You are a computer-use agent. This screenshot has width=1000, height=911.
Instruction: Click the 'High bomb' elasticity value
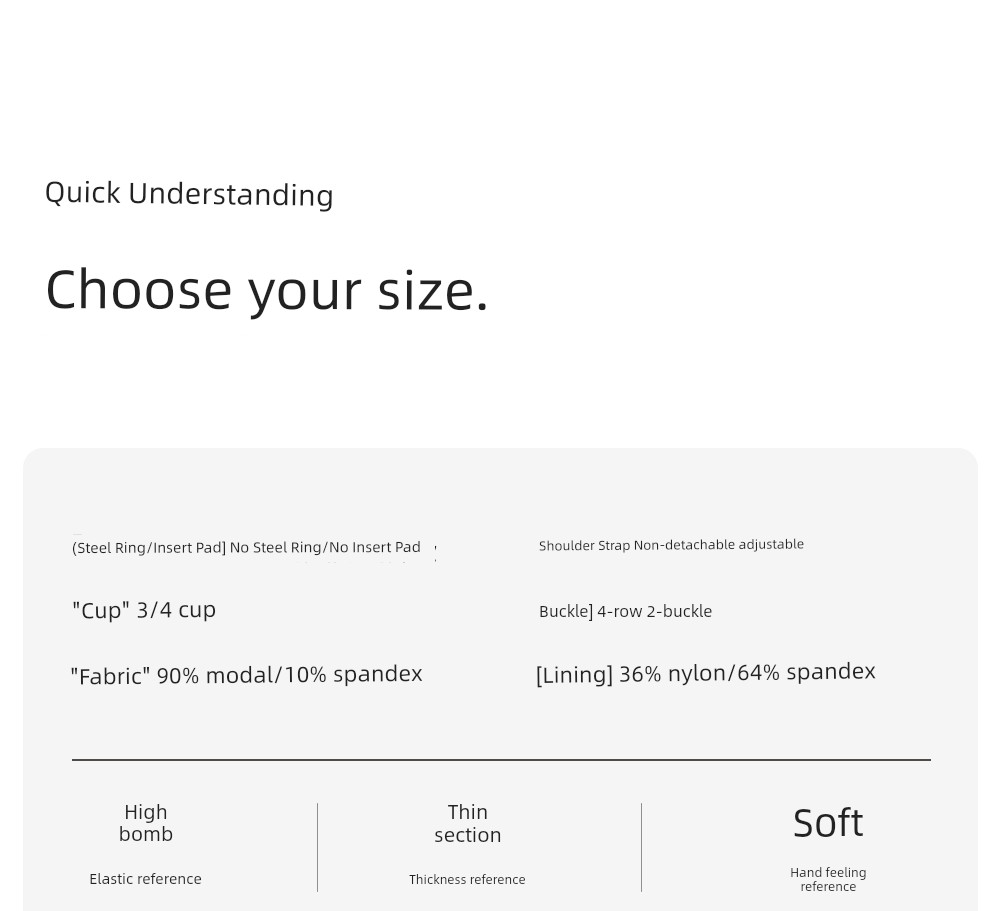(x=145, y=823)
